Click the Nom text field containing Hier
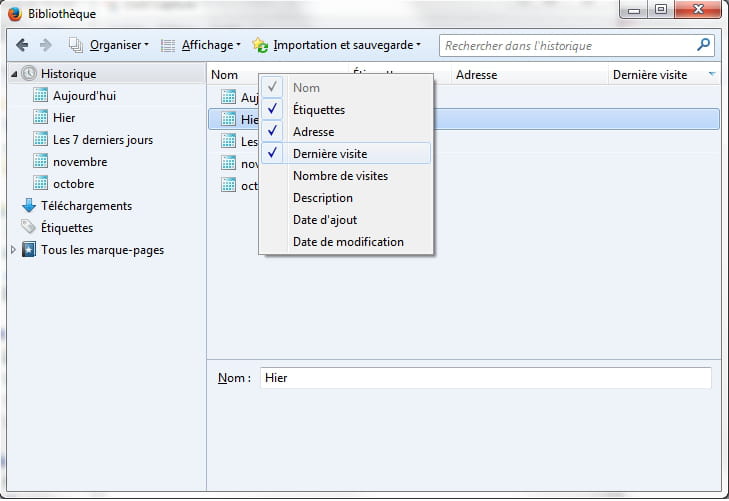Screen dimensions: 729x501 pos(485,378)
